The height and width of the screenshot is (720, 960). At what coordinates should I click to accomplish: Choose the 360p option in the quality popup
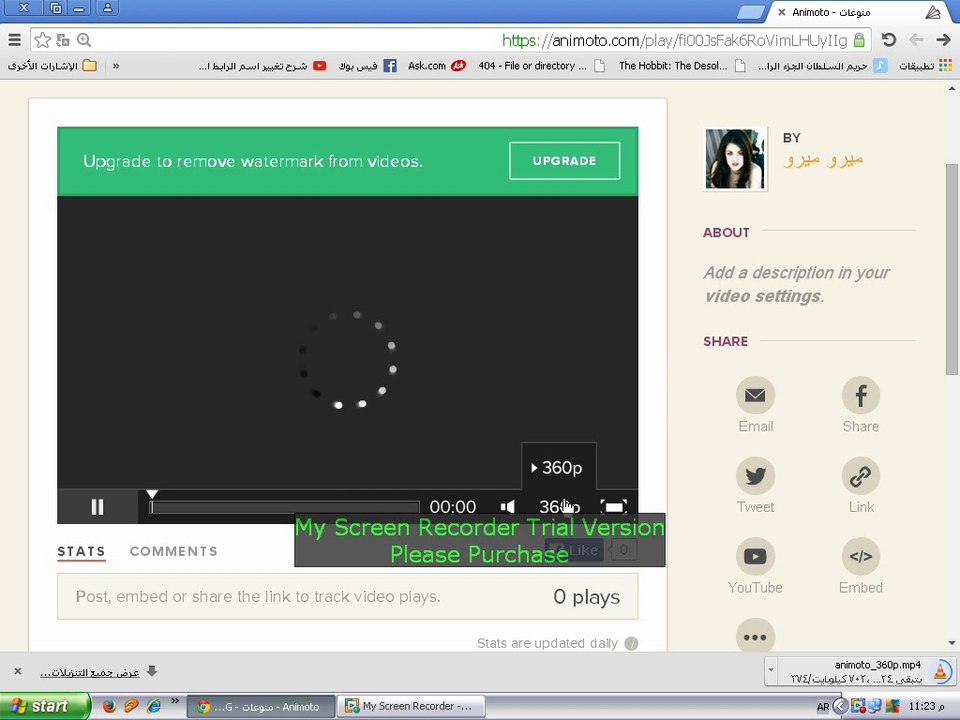tap(558, 468)
